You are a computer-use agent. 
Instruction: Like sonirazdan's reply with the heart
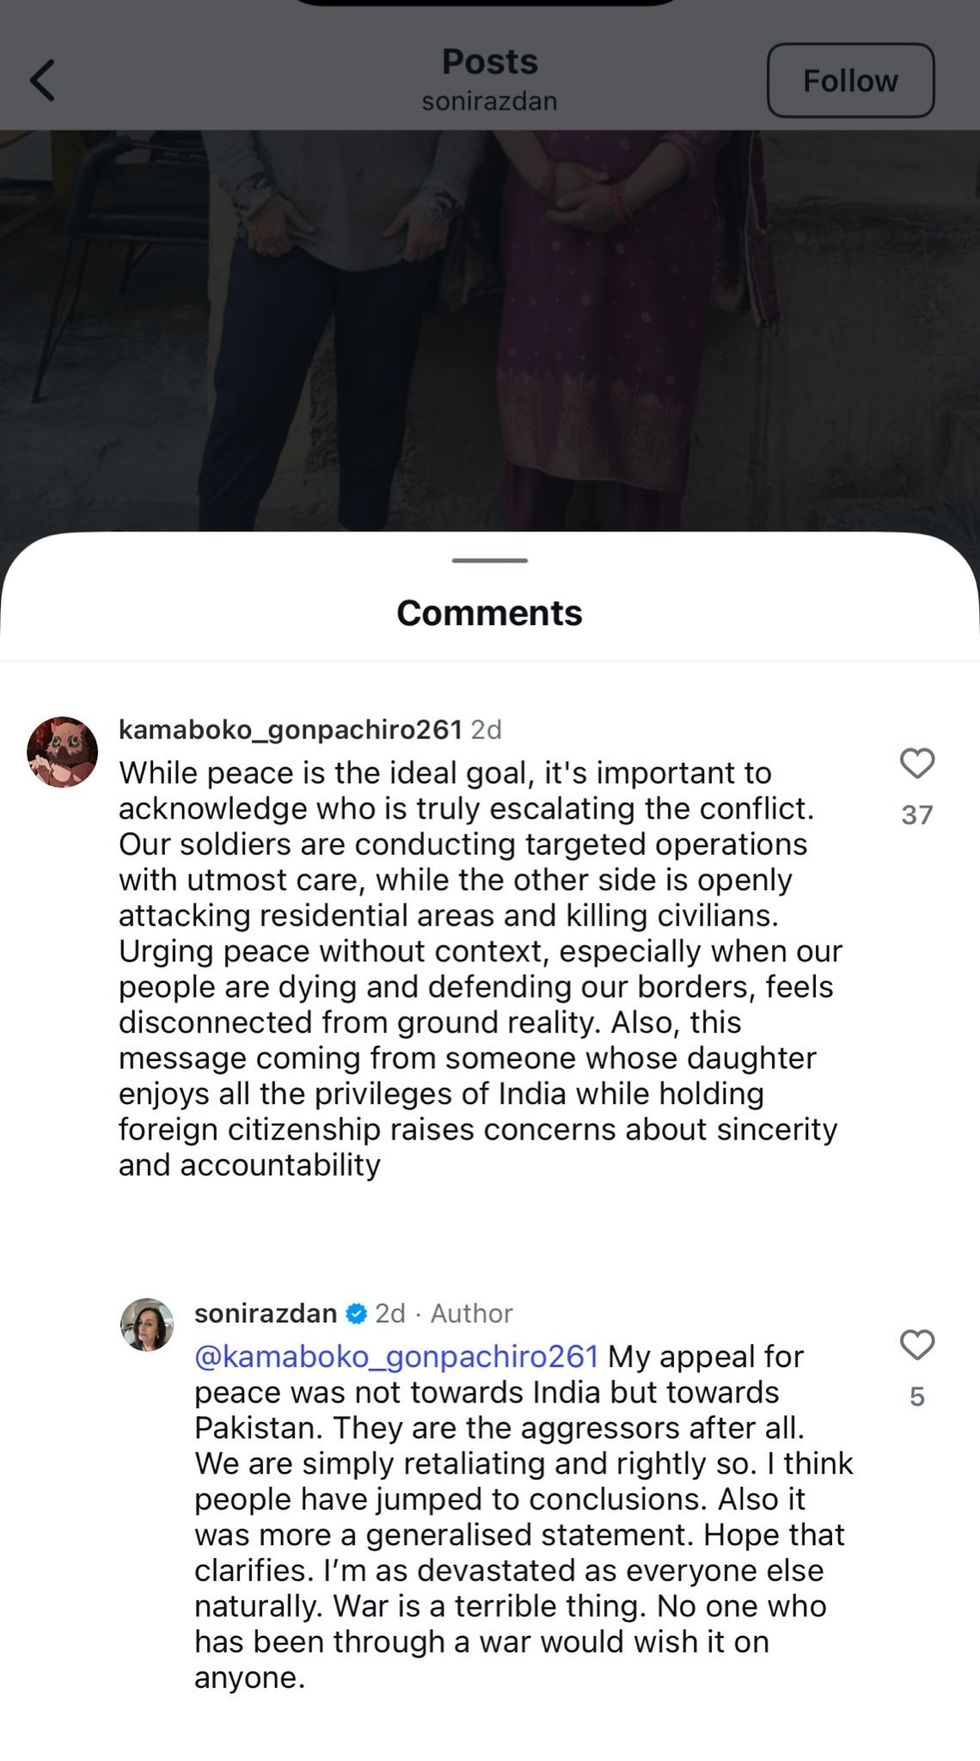[x=917, y=1345]
